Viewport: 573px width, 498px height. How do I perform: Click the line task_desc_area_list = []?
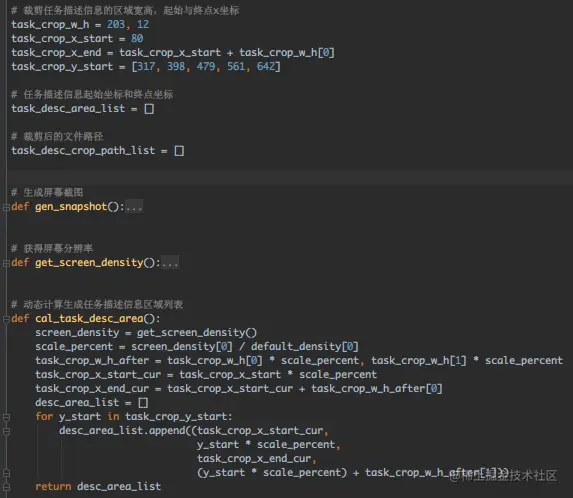pyautogui.click(x=83, y=109)
